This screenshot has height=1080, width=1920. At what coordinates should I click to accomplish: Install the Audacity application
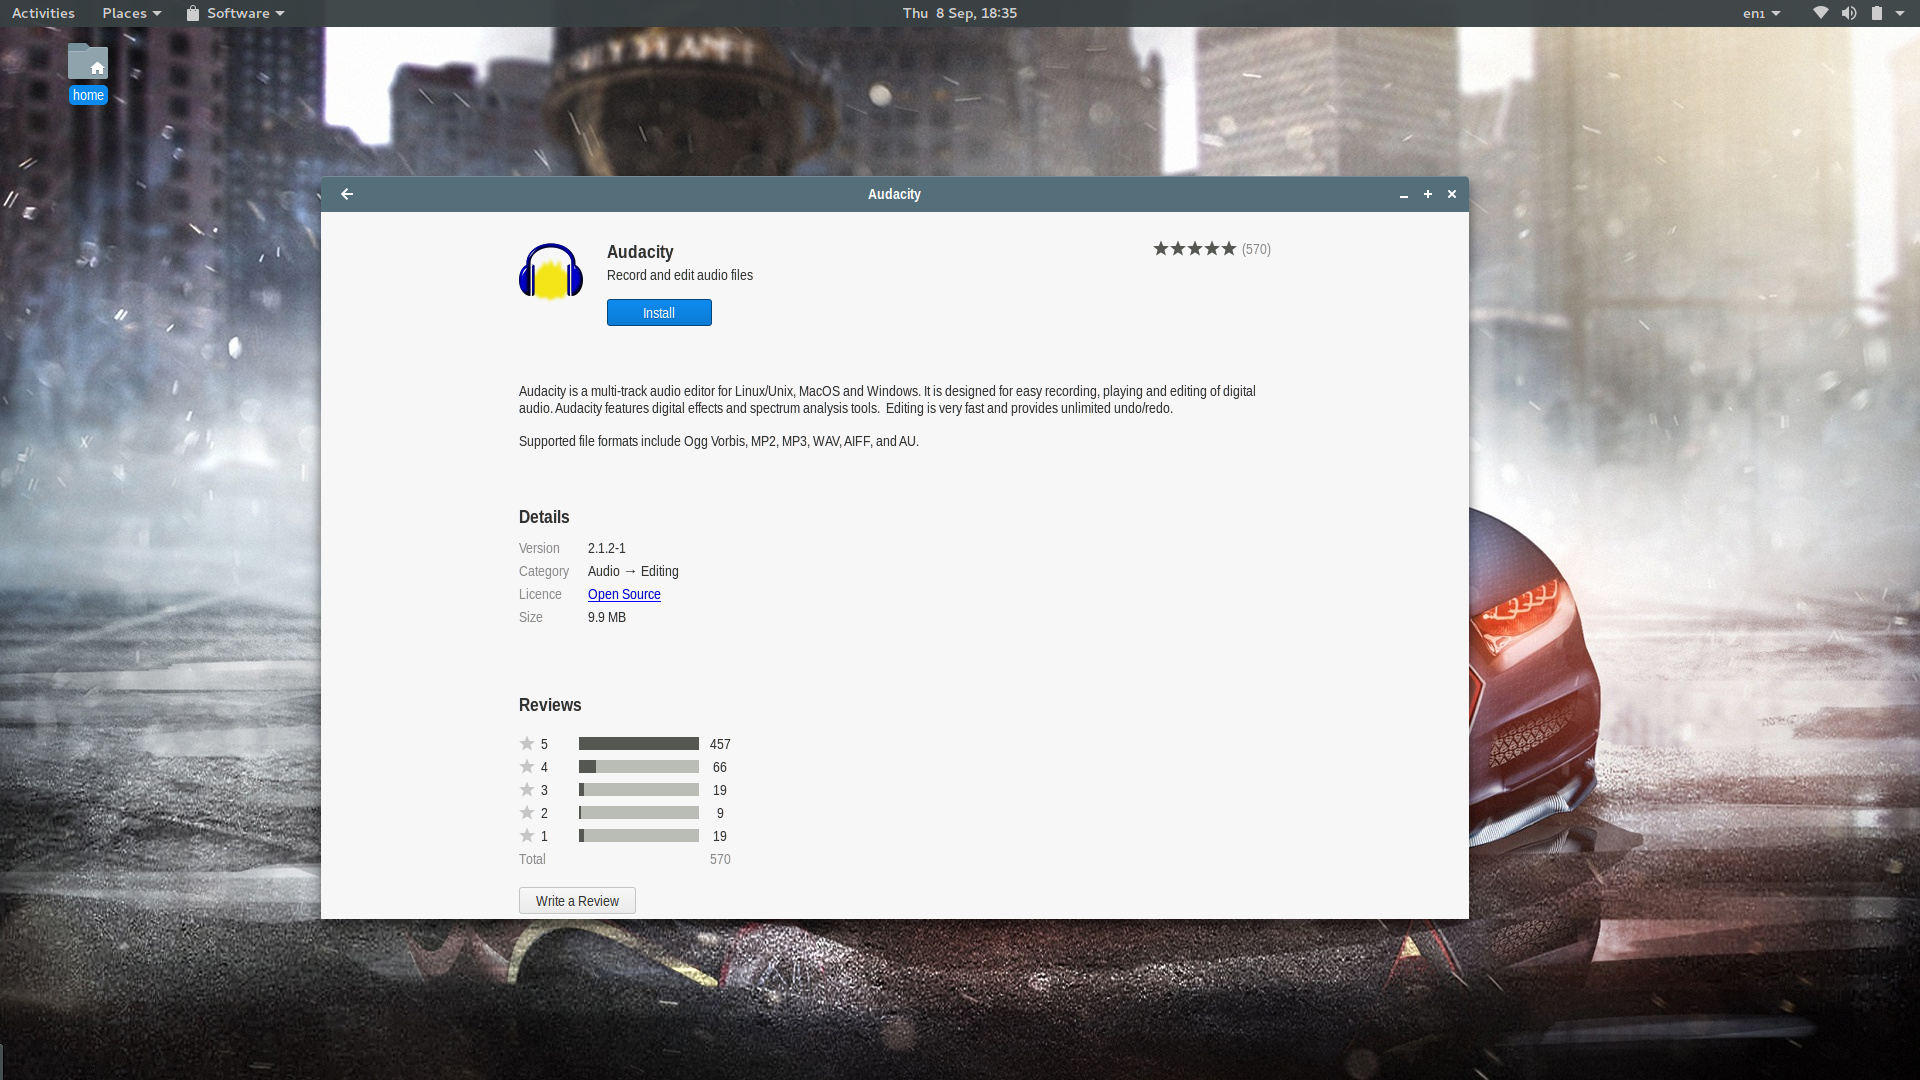click(659, 313)
